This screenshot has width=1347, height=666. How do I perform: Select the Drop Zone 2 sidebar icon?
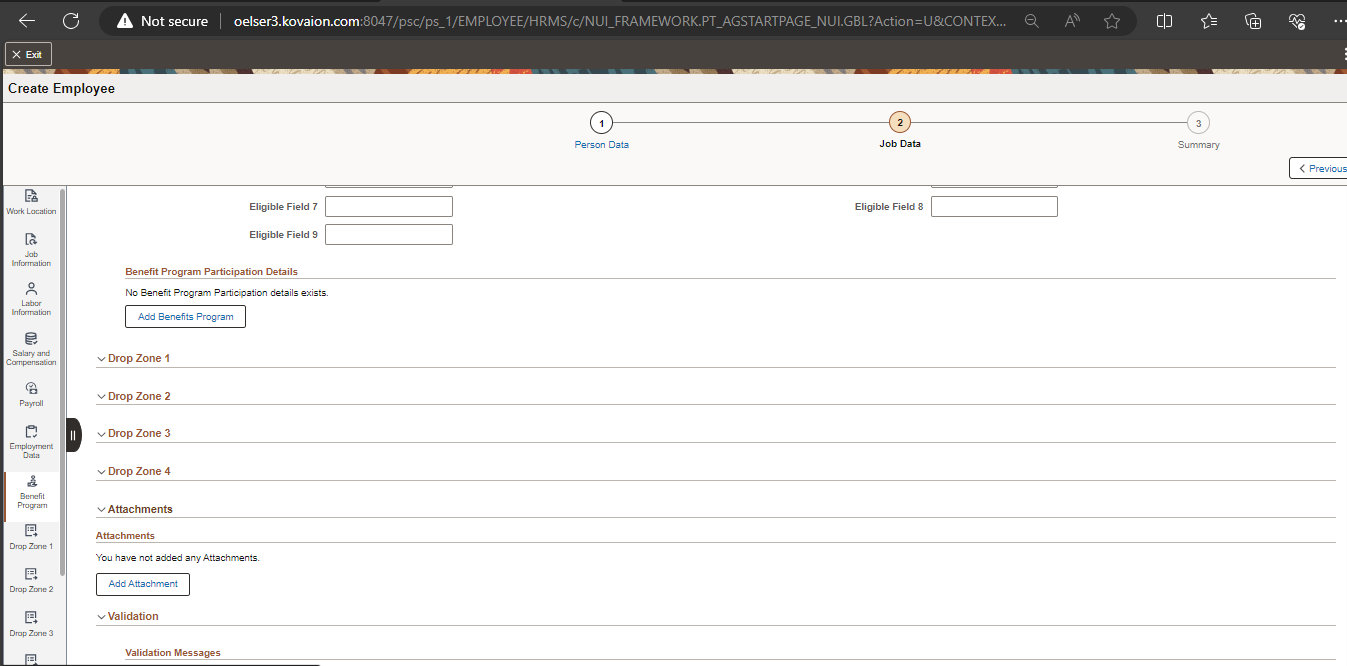[31, 579]
